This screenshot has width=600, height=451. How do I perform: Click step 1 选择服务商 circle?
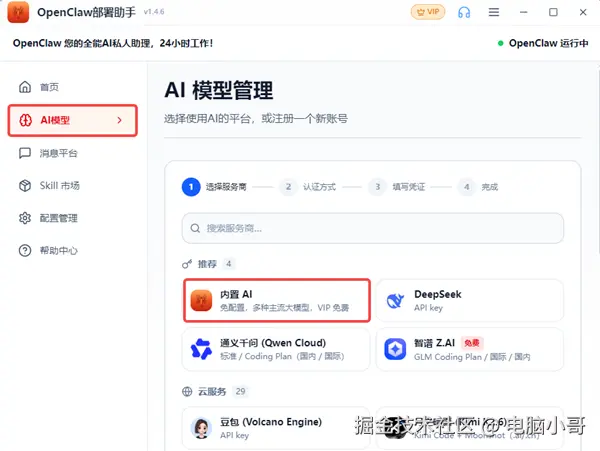[191, 187]
